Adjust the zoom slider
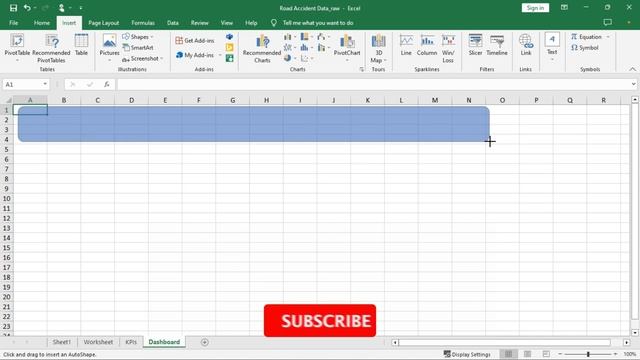The height and width of the screenshot is (360, 640). pyautogui.click(x=588, y=354)
